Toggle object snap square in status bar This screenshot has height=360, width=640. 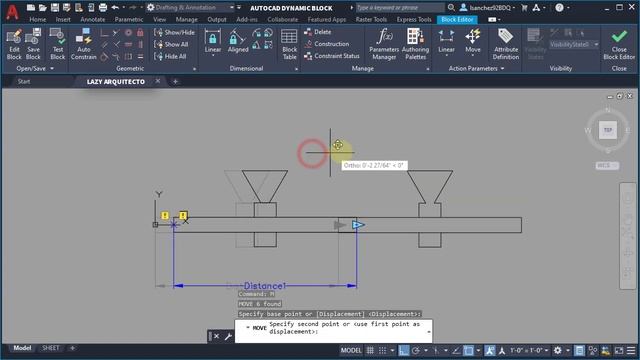click(x=469, y=350)
